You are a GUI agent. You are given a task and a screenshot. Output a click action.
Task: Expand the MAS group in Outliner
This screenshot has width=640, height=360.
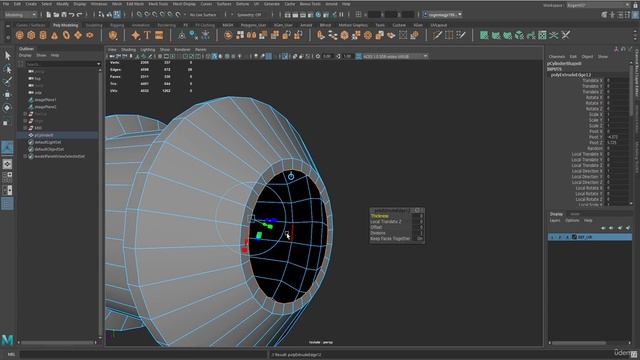pos(25,128)
